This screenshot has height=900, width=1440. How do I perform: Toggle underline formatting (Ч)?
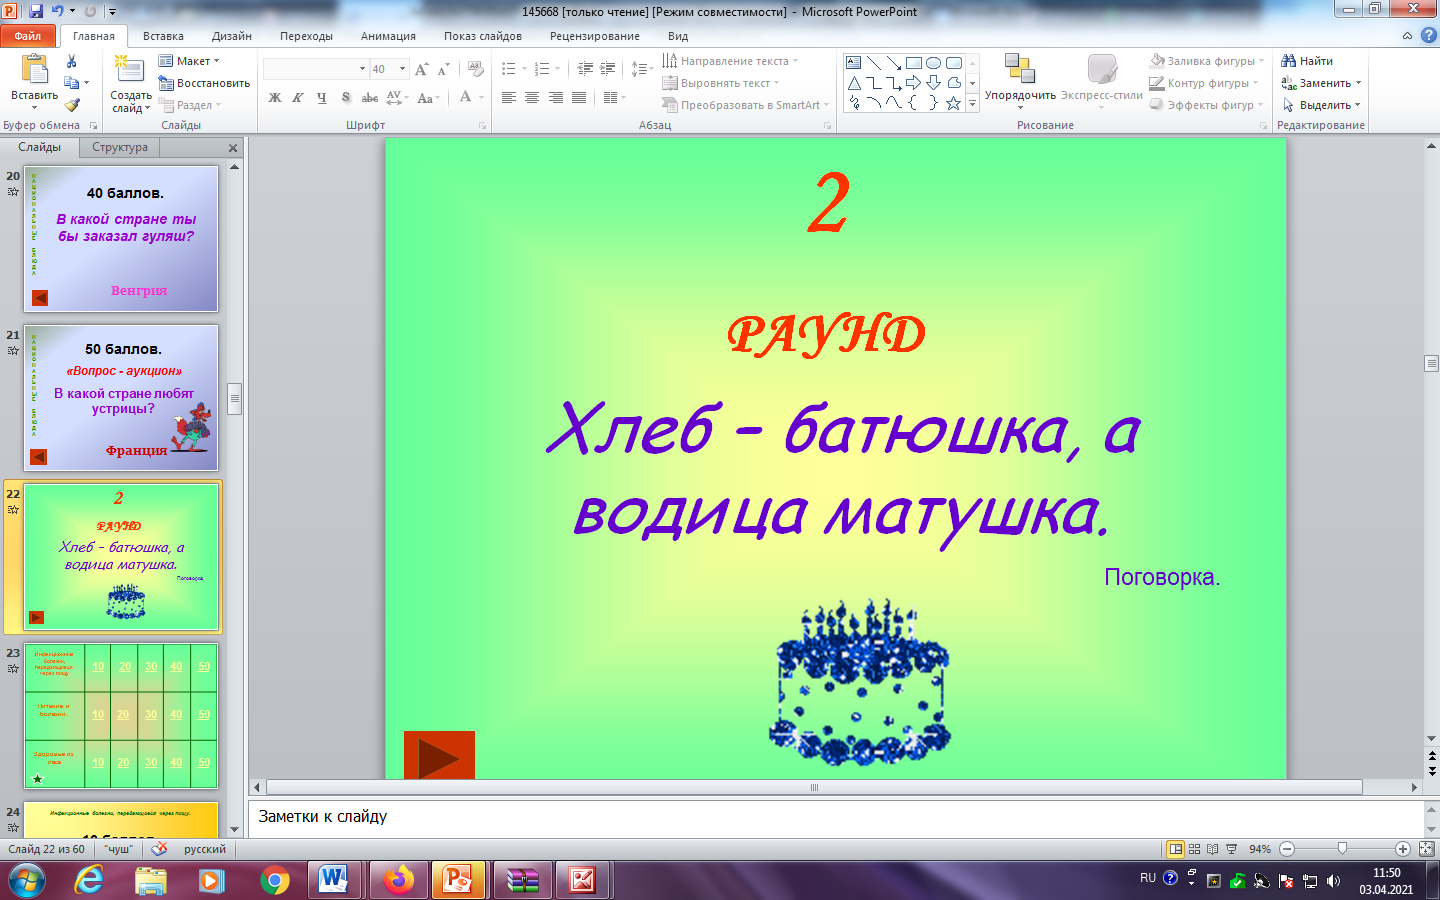pos(321,98)
